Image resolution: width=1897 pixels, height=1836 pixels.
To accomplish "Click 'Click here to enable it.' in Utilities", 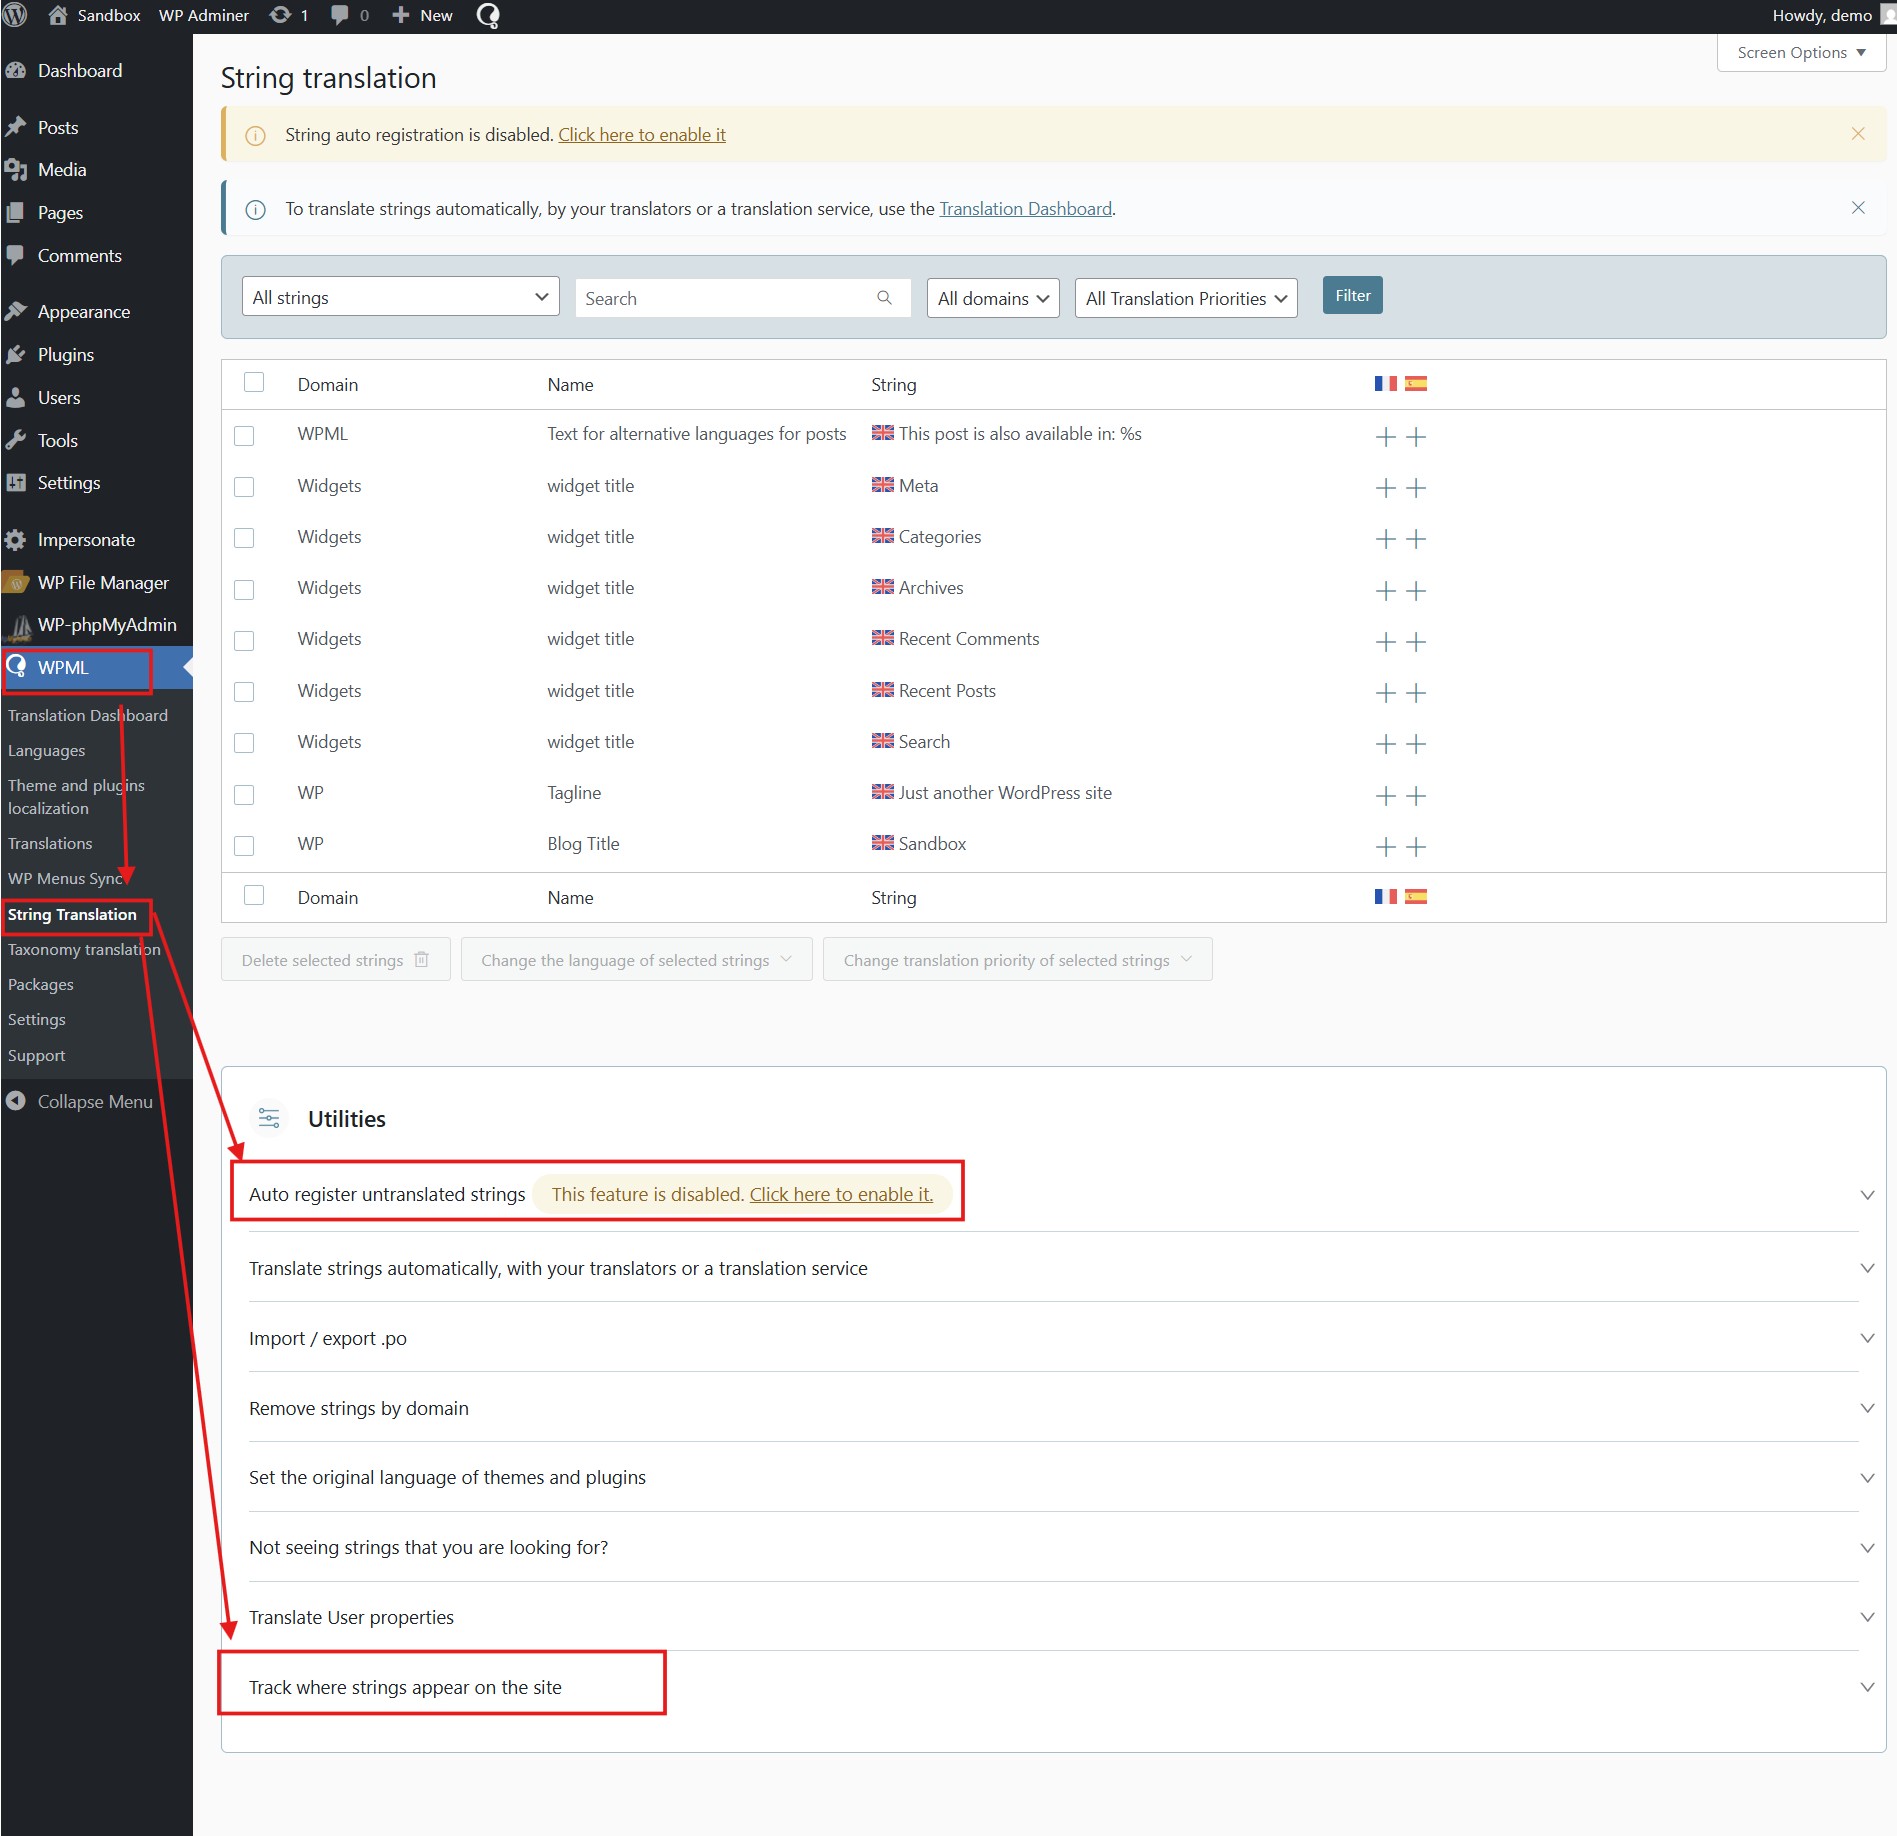I will [x=841, y=1194].
